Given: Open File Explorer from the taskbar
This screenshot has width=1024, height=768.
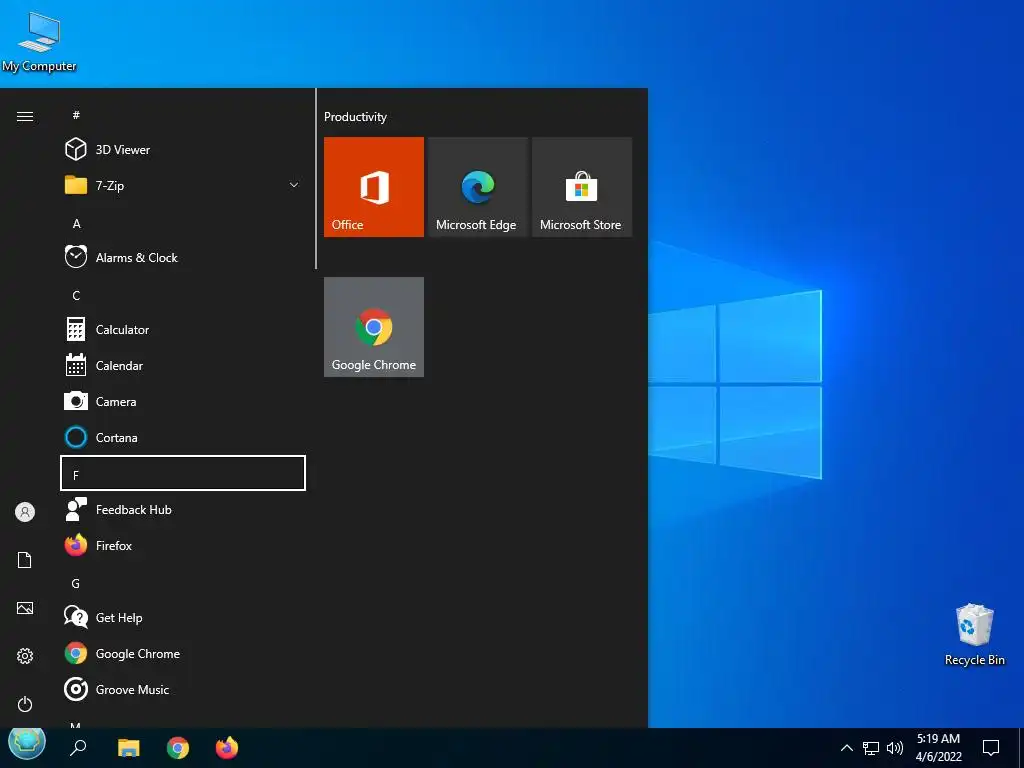Looking at the screenshot, I should point(129,747).
